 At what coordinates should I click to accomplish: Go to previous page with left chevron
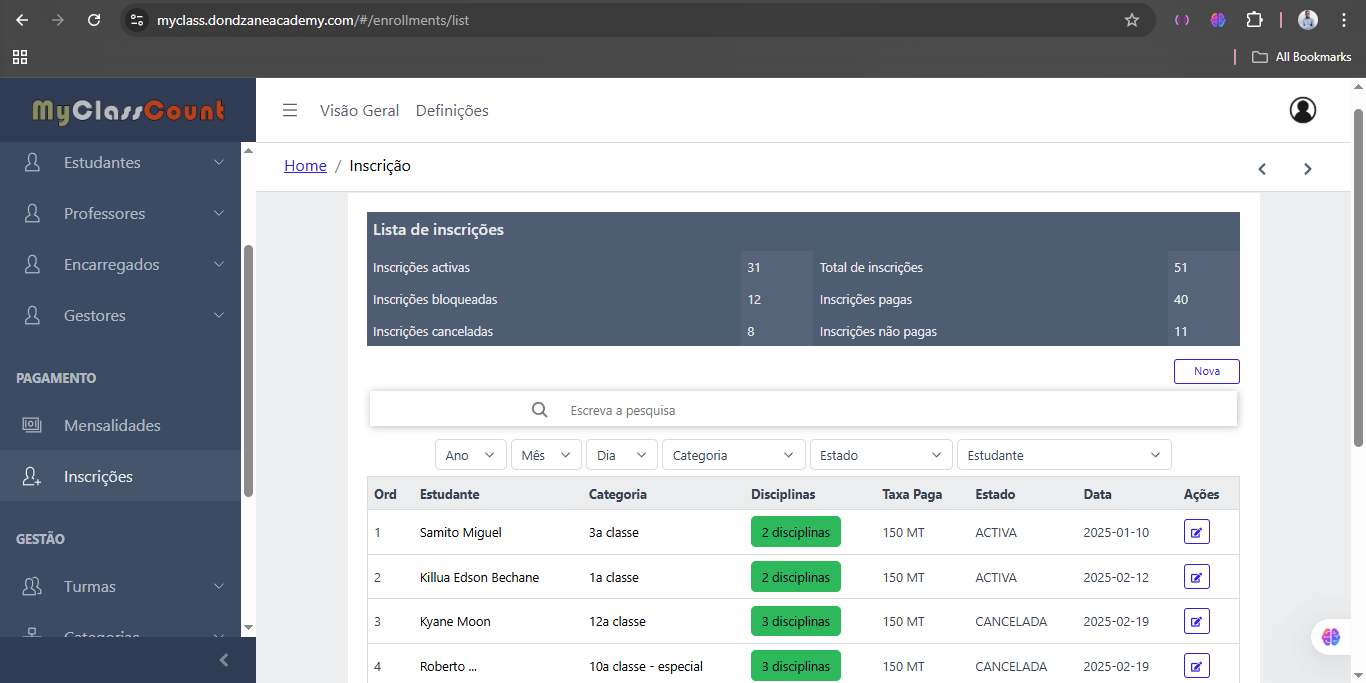(1262, 169)
